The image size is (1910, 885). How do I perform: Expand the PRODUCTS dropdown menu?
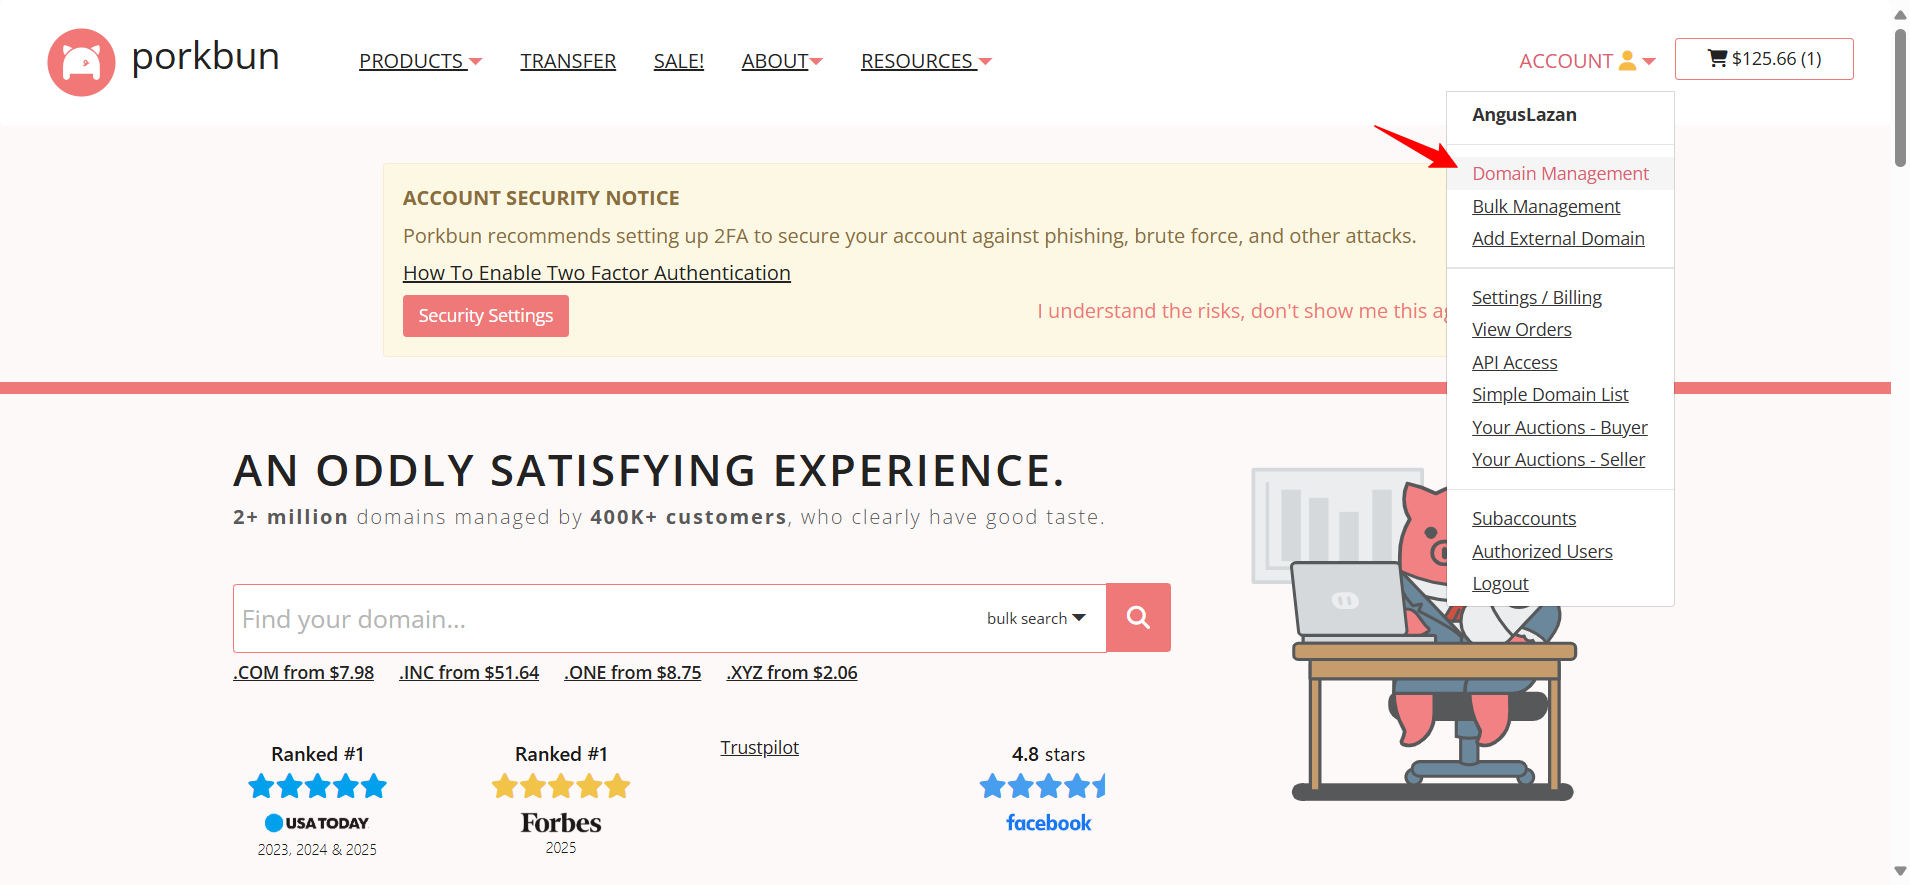(420, 61)
